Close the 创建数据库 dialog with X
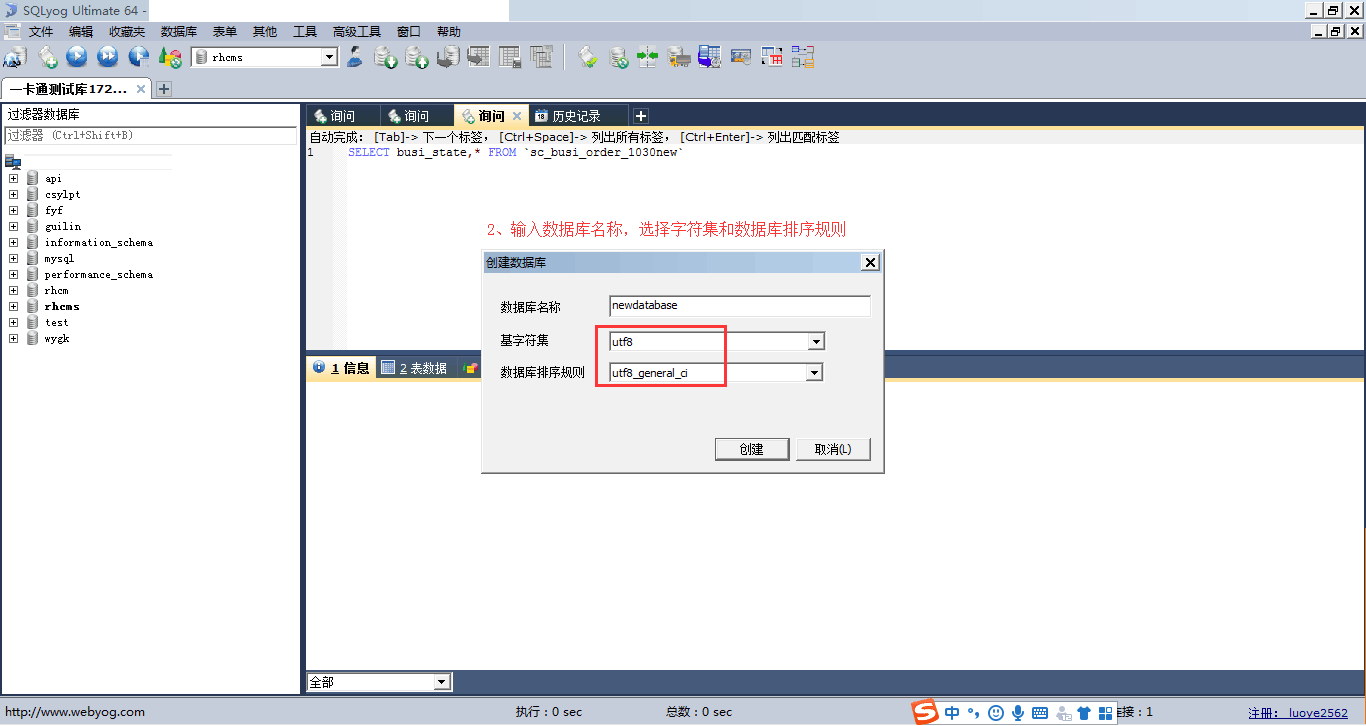This screenshot has width=1366, height=726. (x=870, y=262)
